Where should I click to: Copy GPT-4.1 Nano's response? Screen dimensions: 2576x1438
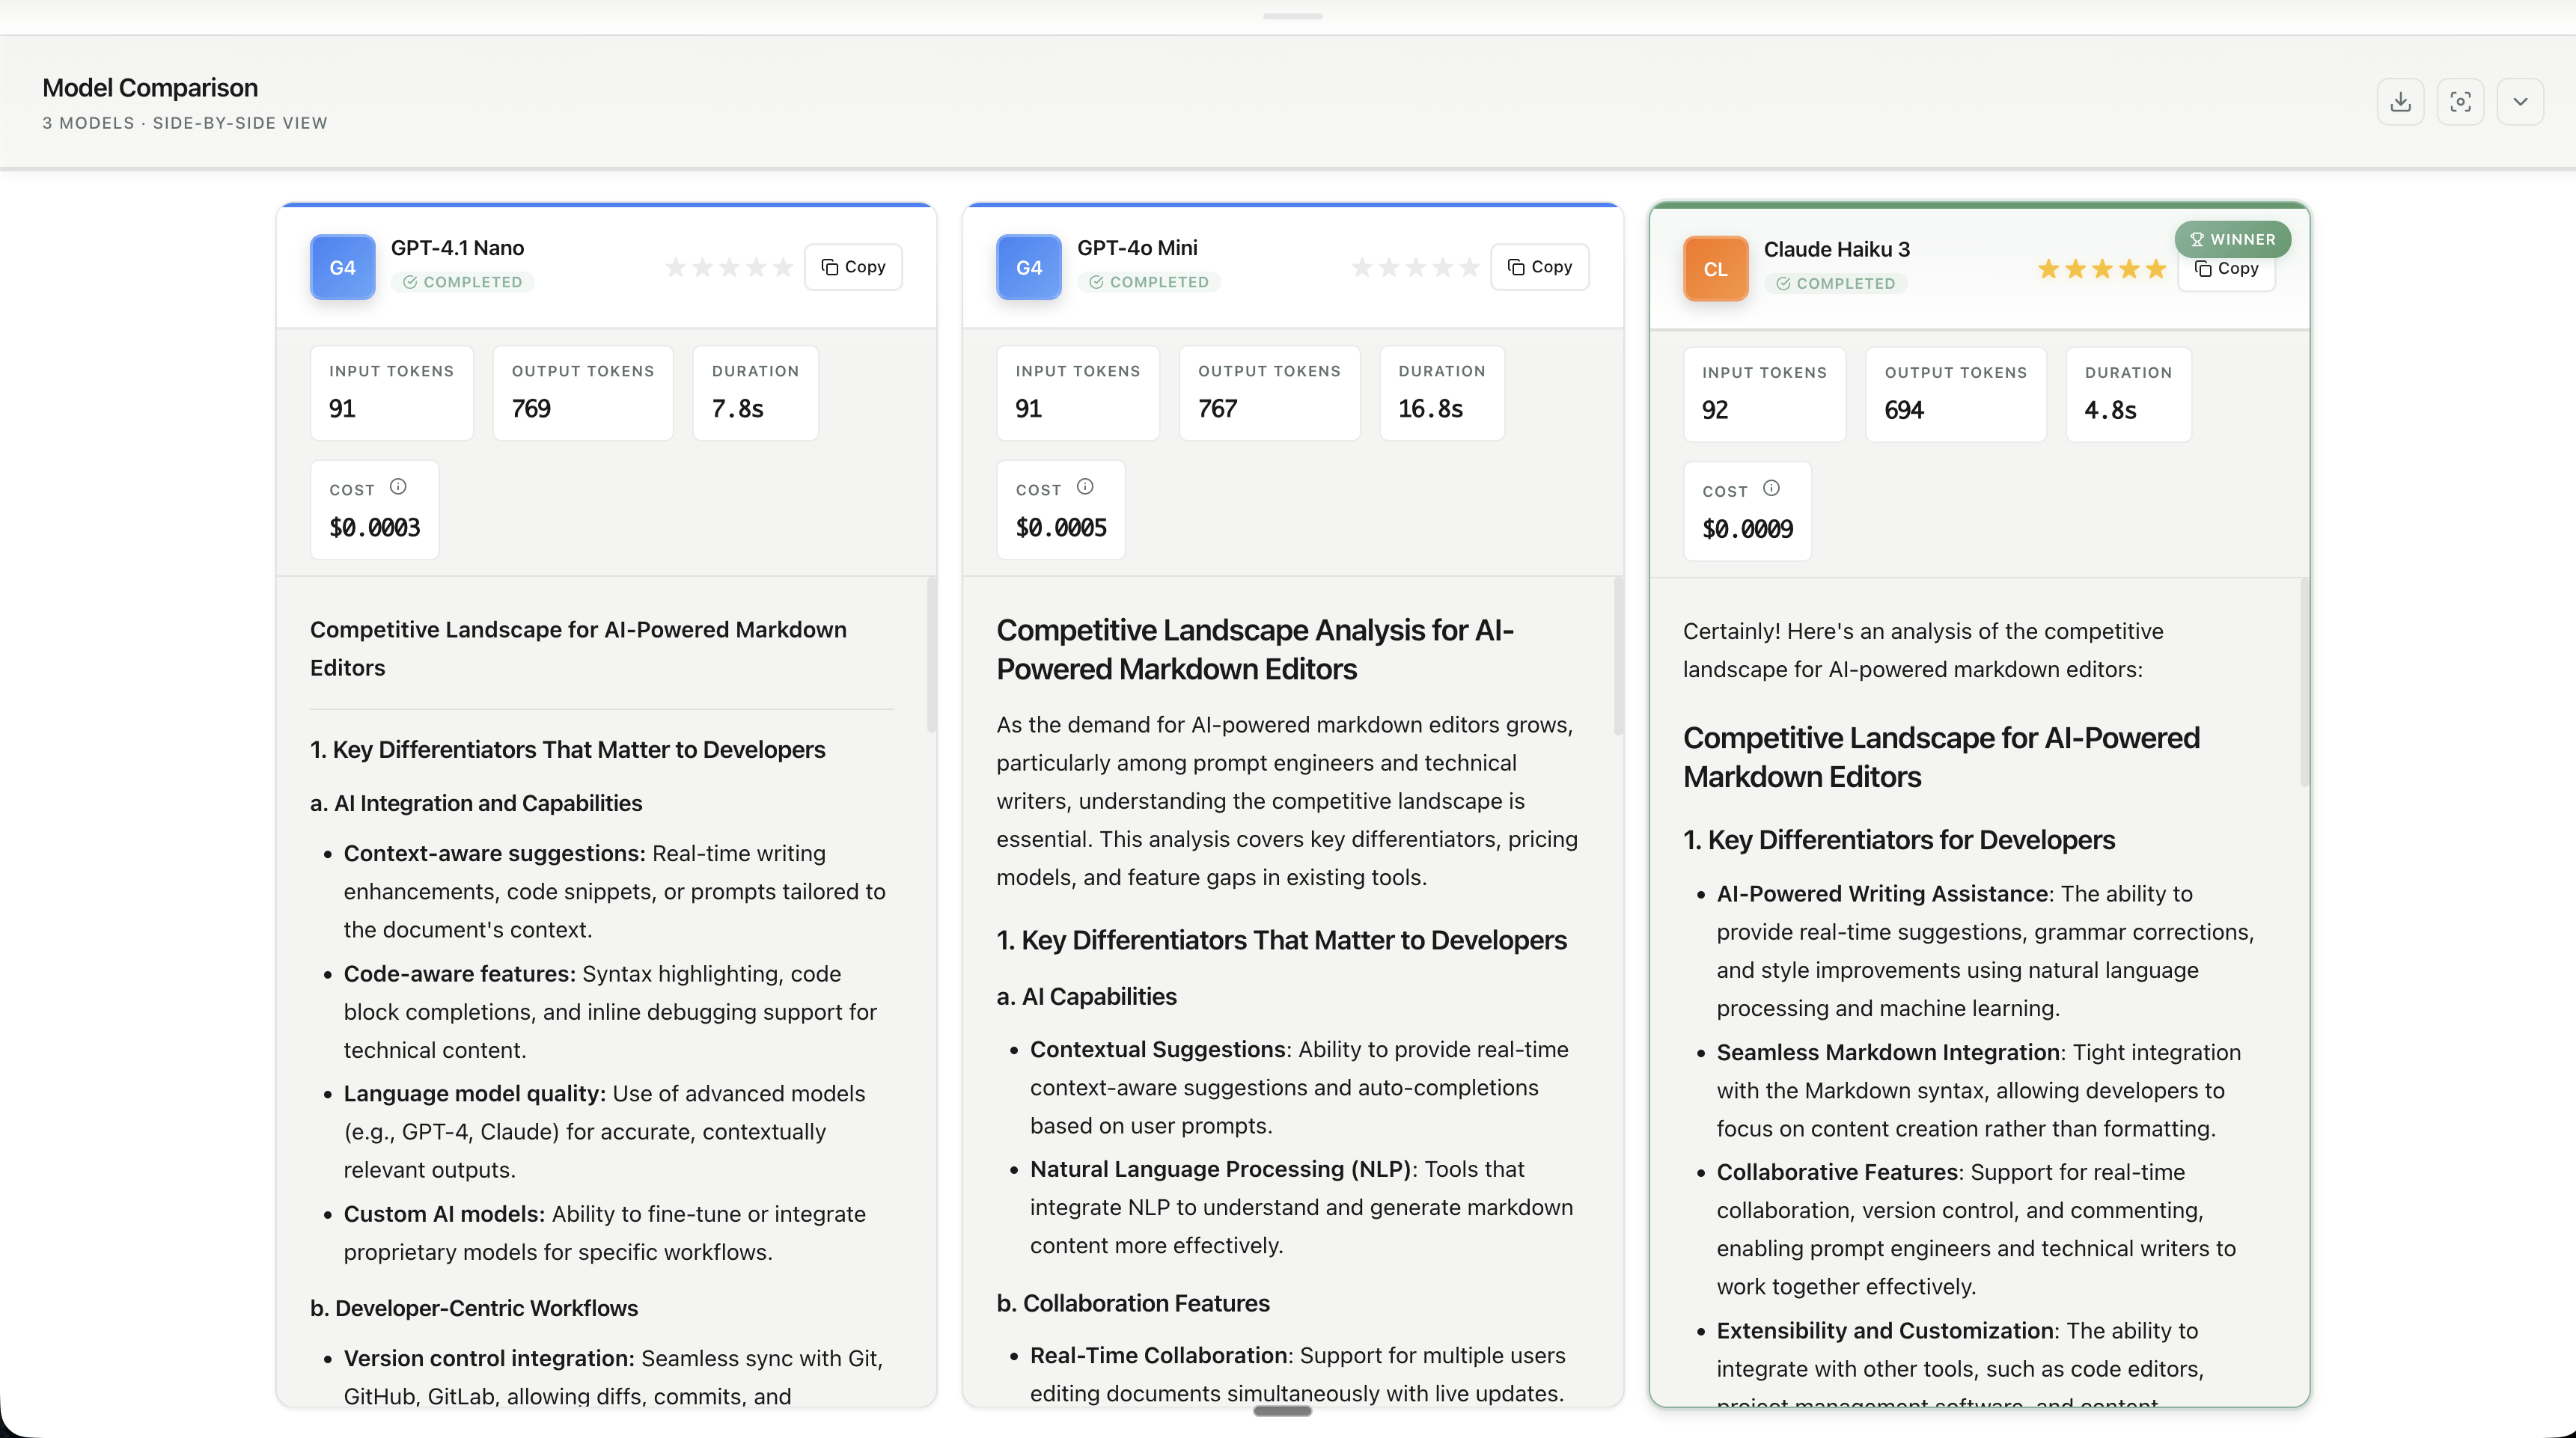pos(853,266)
